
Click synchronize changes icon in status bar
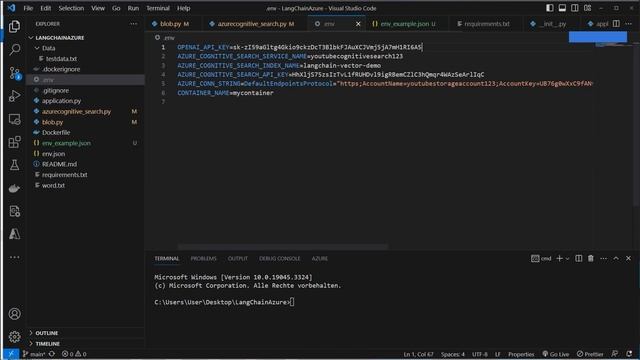click(x=52, y=354)
